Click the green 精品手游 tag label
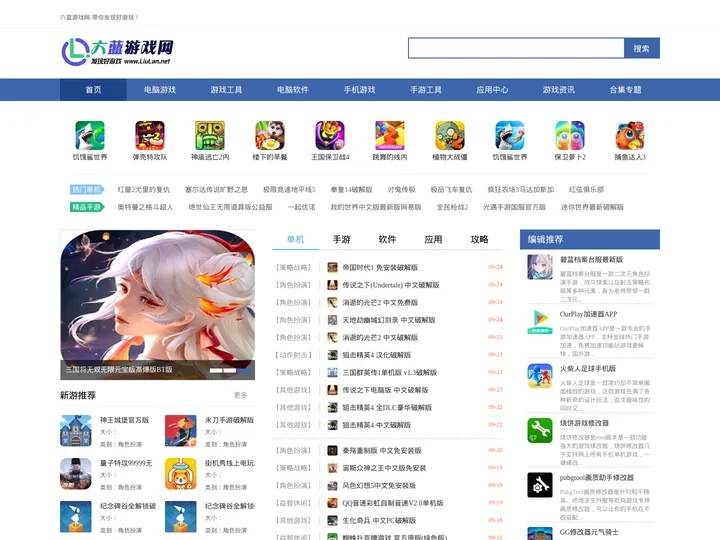 pos(87,207)
